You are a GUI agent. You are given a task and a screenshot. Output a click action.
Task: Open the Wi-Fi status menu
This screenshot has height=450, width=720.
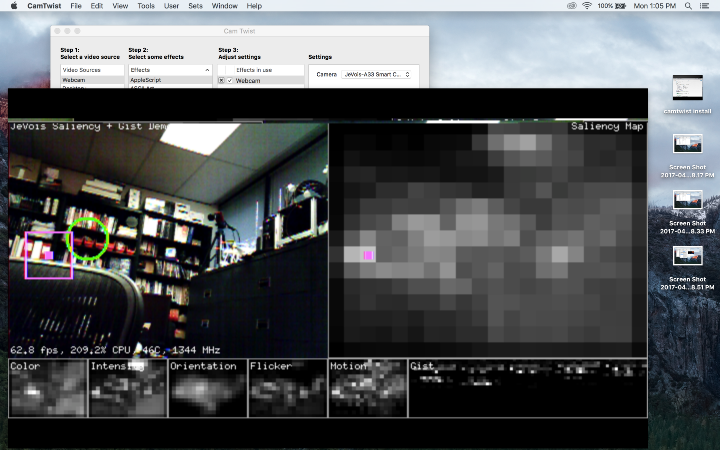click(x=587, y=6)
